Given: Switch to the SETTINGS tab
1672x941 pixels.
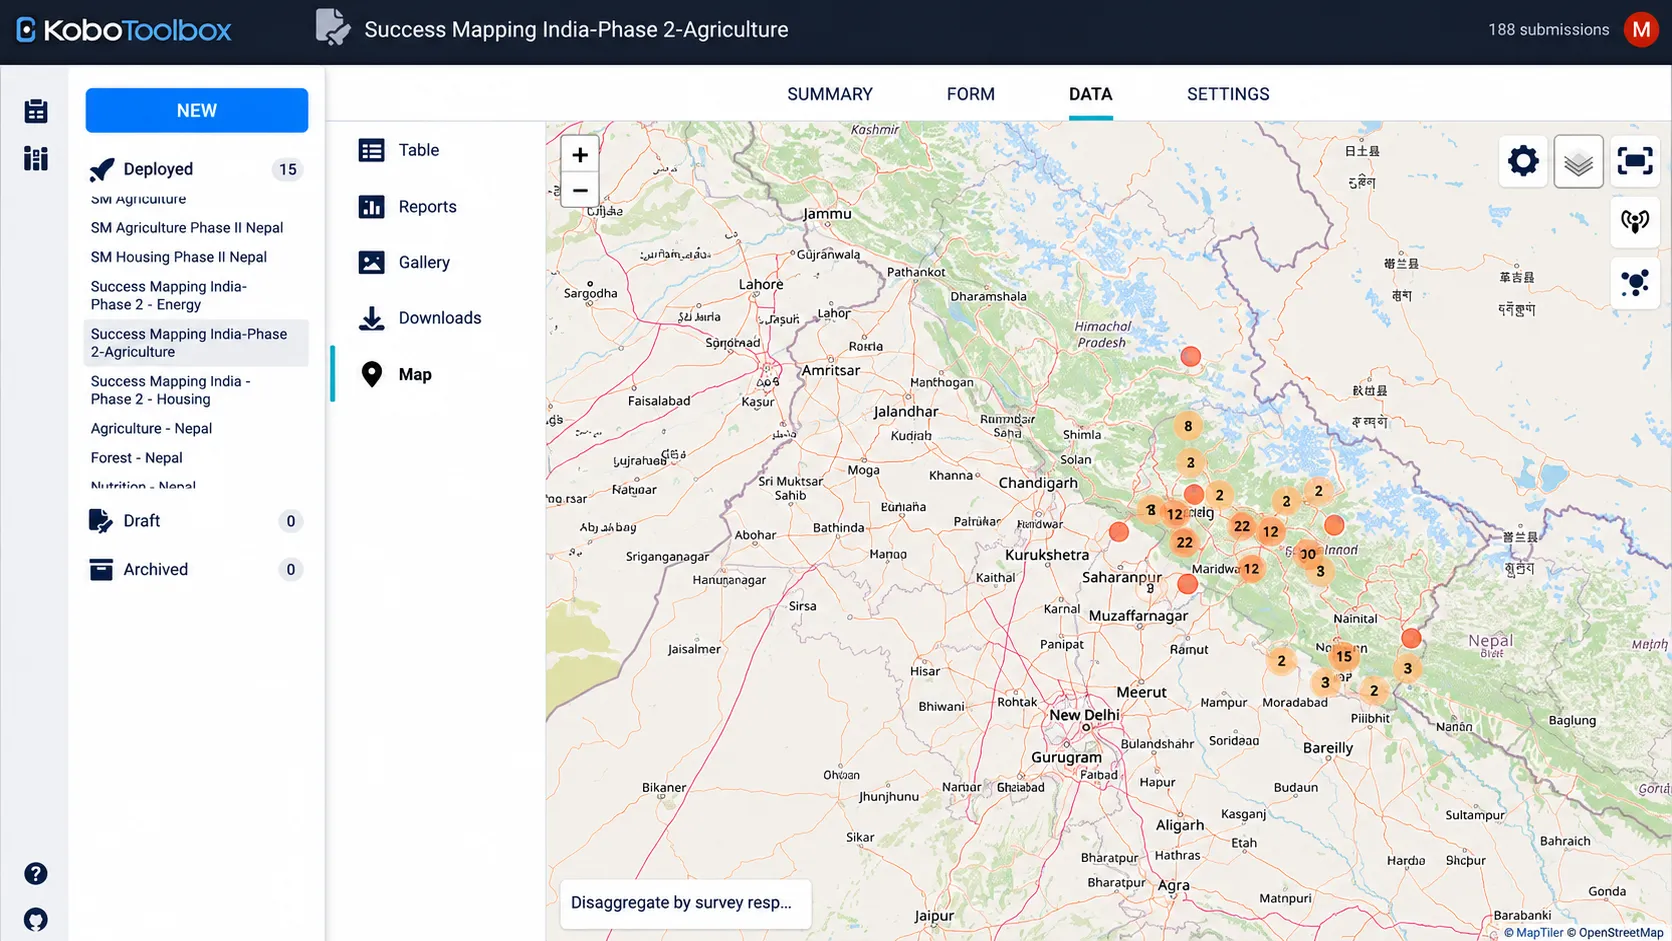Looking at the screenshot, I should point(1228,94).
